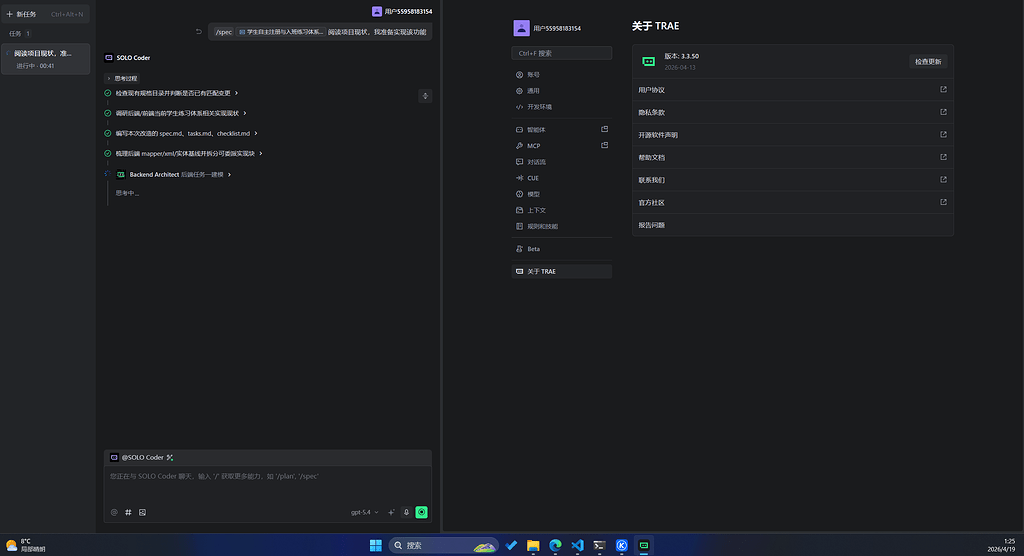
Task: Expand step 检查现有规格目录并判断是否已有匹配变更
Action: pyautogui.click(x=176, y=93)
